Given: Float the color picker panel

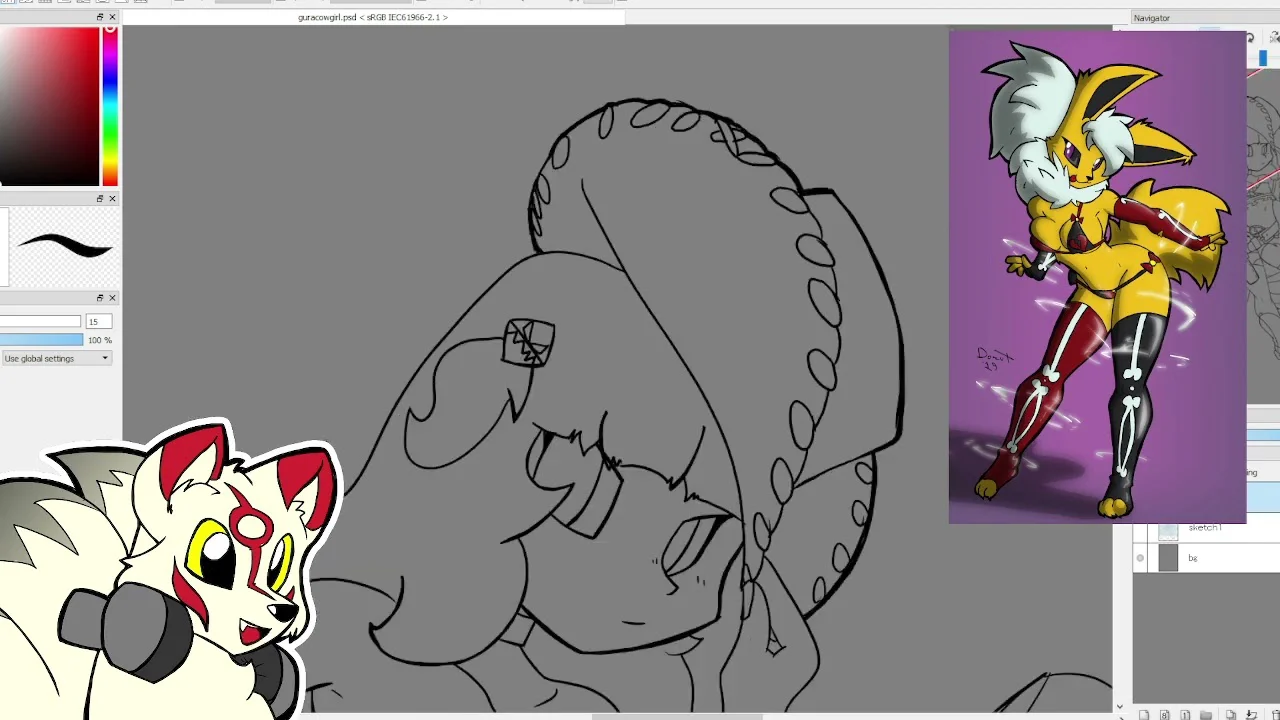Looking at the screenshot, I should point(100,17).
